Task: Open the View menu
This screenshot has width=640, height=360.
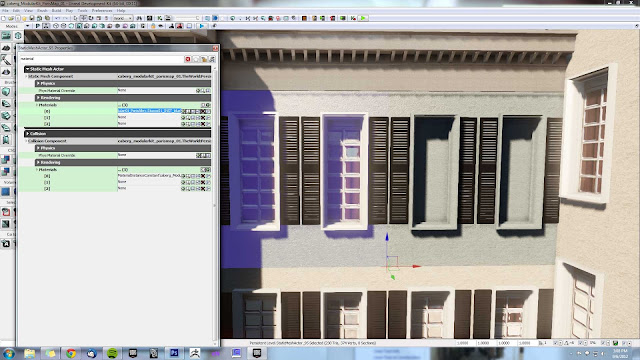Action: pyautogui.click(x=28, y=10)
